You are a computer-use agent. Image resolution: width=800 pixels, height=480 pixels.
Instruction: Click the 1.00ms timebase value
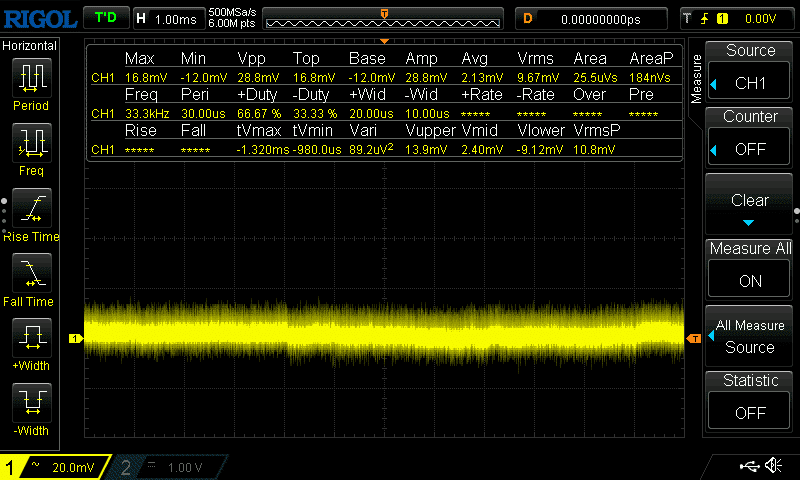click(x=176, y=19)
